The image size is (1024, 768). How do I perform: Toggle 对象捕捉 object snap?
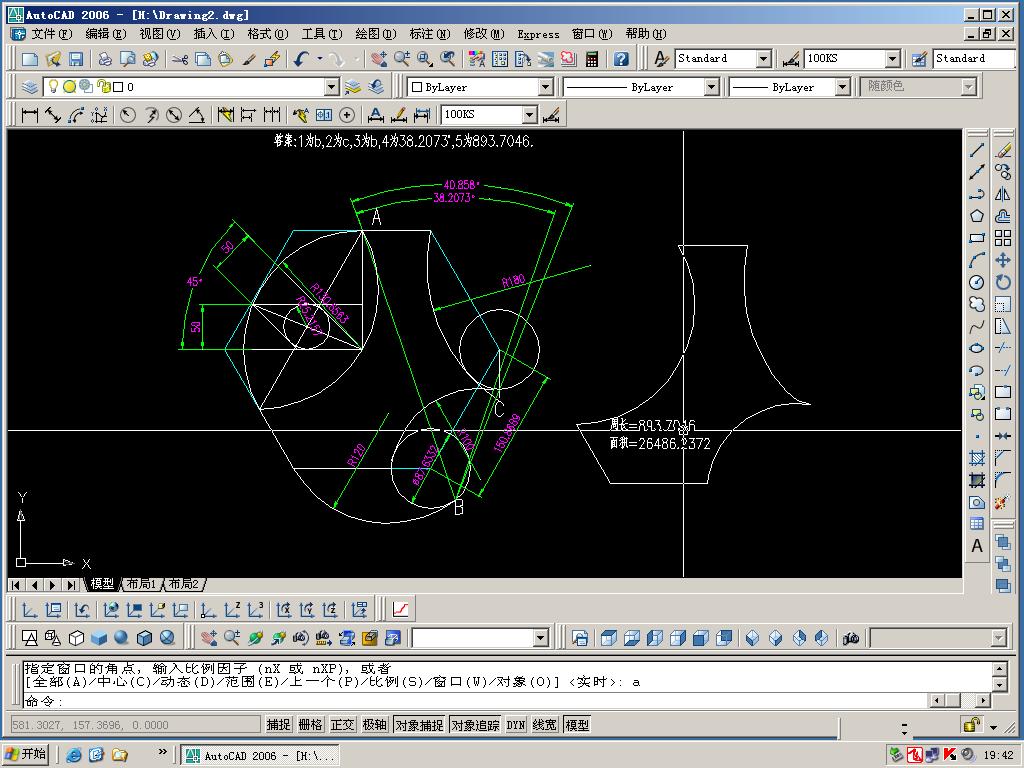pyautogui.click(x=419, y=724)
